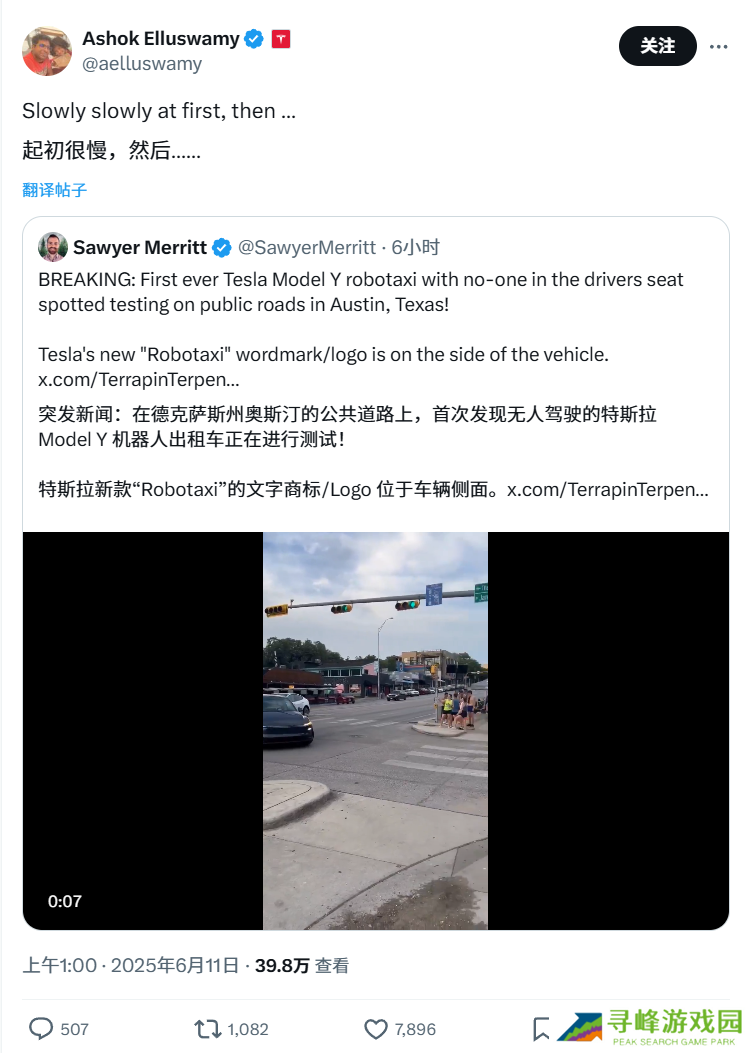Translate the post via 翻译帖子 link
Image resolution: width=749 pixels, height=1053 pixels.
(x=54, y=190)
